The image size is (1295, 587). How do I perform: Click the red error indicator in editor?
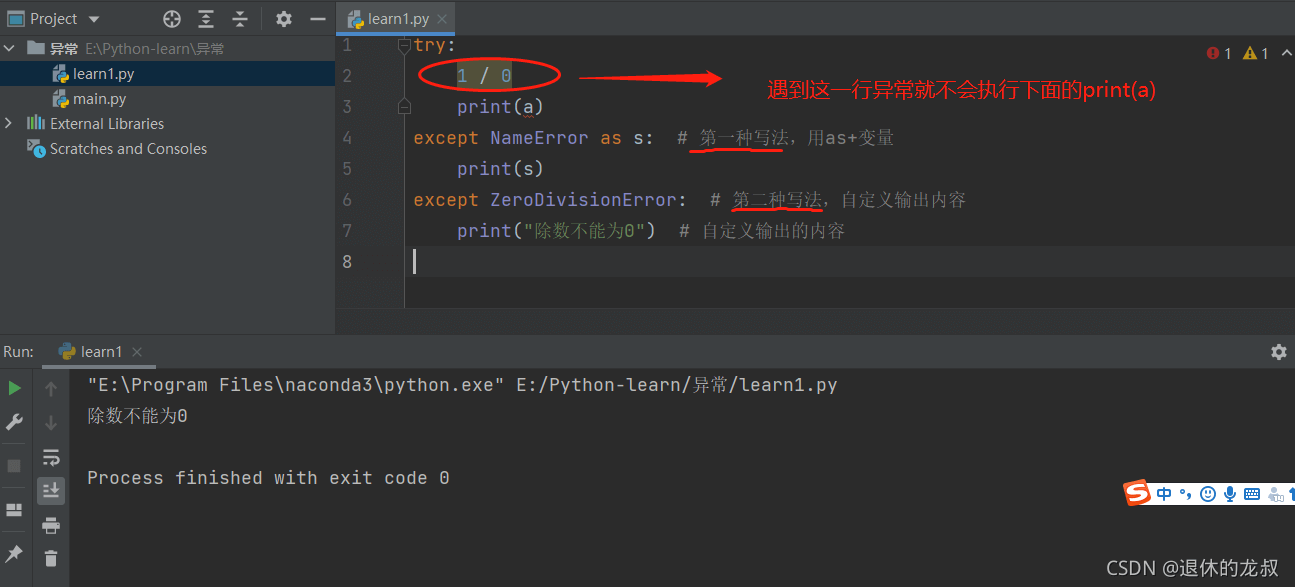(1220, 53)
